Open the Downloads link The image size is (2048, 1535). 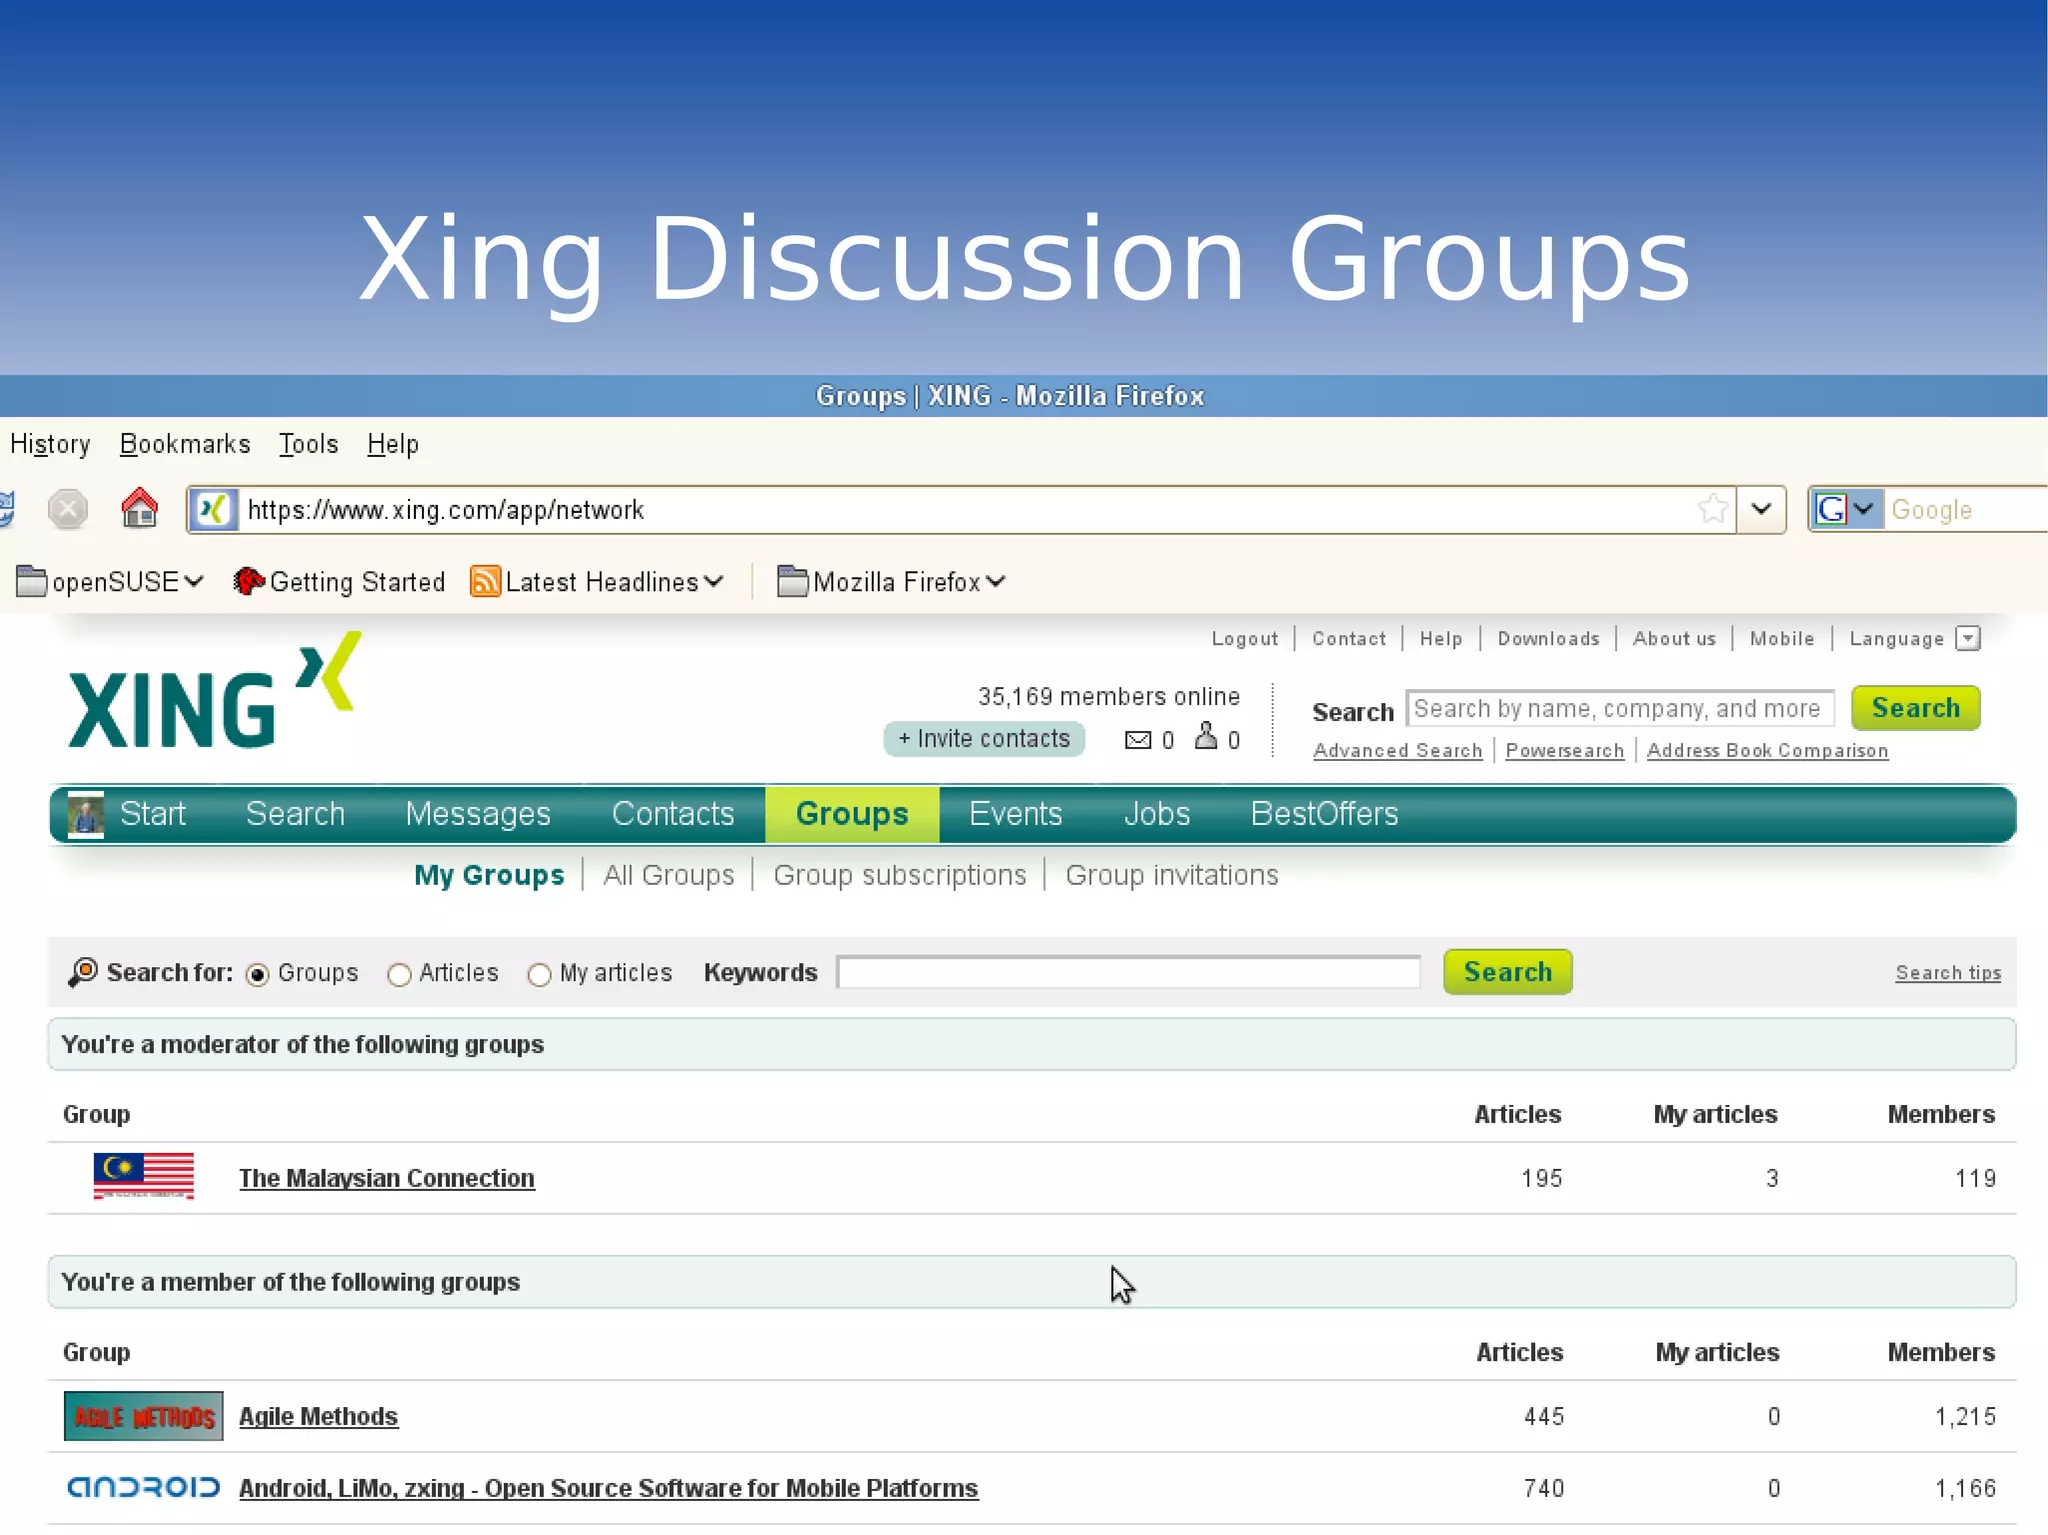[x=1547, y=639]
